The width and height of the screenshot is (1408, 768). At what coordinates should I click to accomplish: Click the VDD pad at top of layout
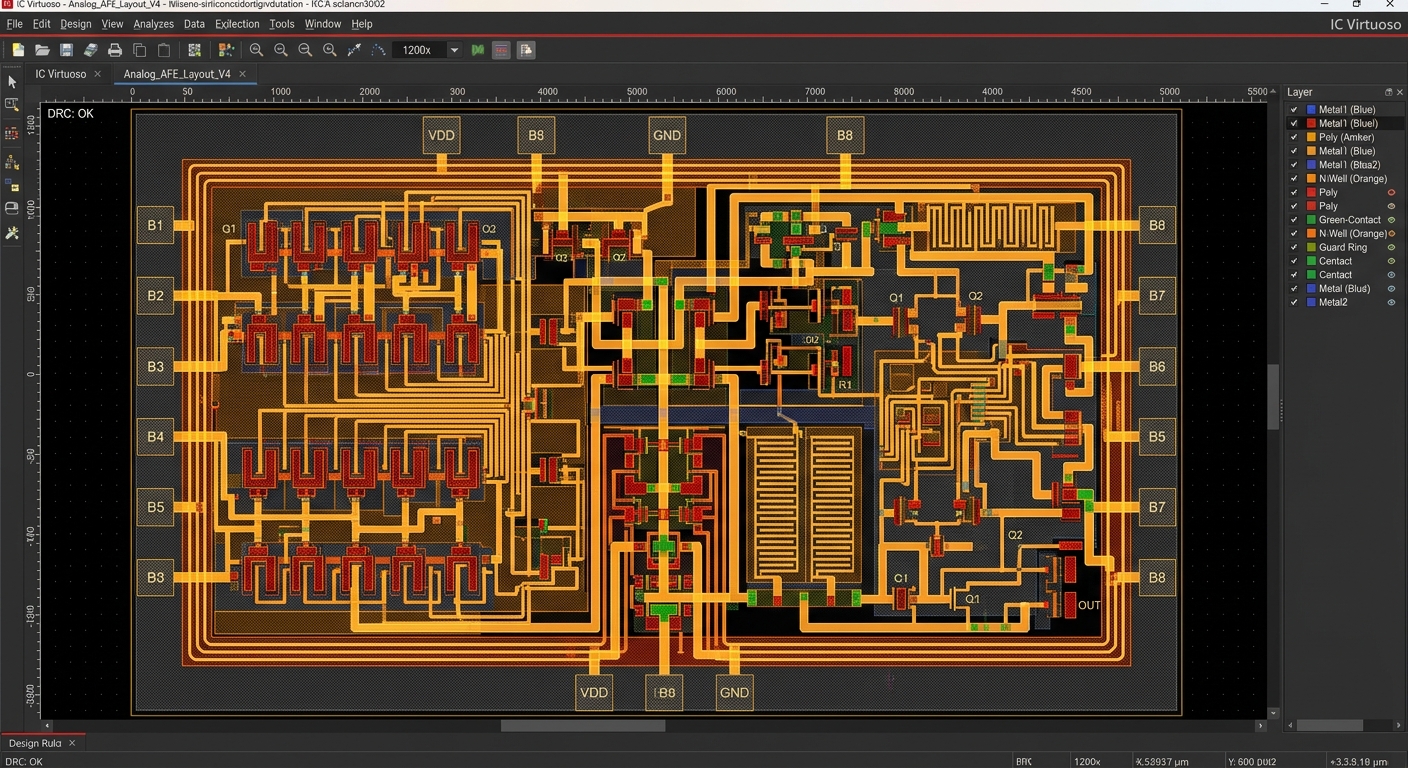[441, 135]
